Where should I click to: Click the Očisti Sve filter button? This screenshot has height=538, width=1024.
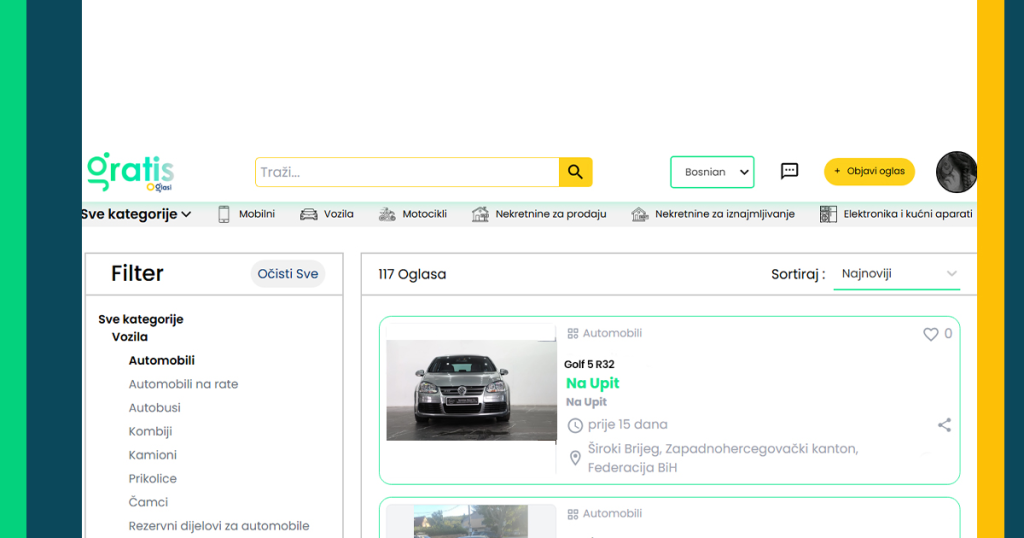pyautogui.click(x=288, y=274)
